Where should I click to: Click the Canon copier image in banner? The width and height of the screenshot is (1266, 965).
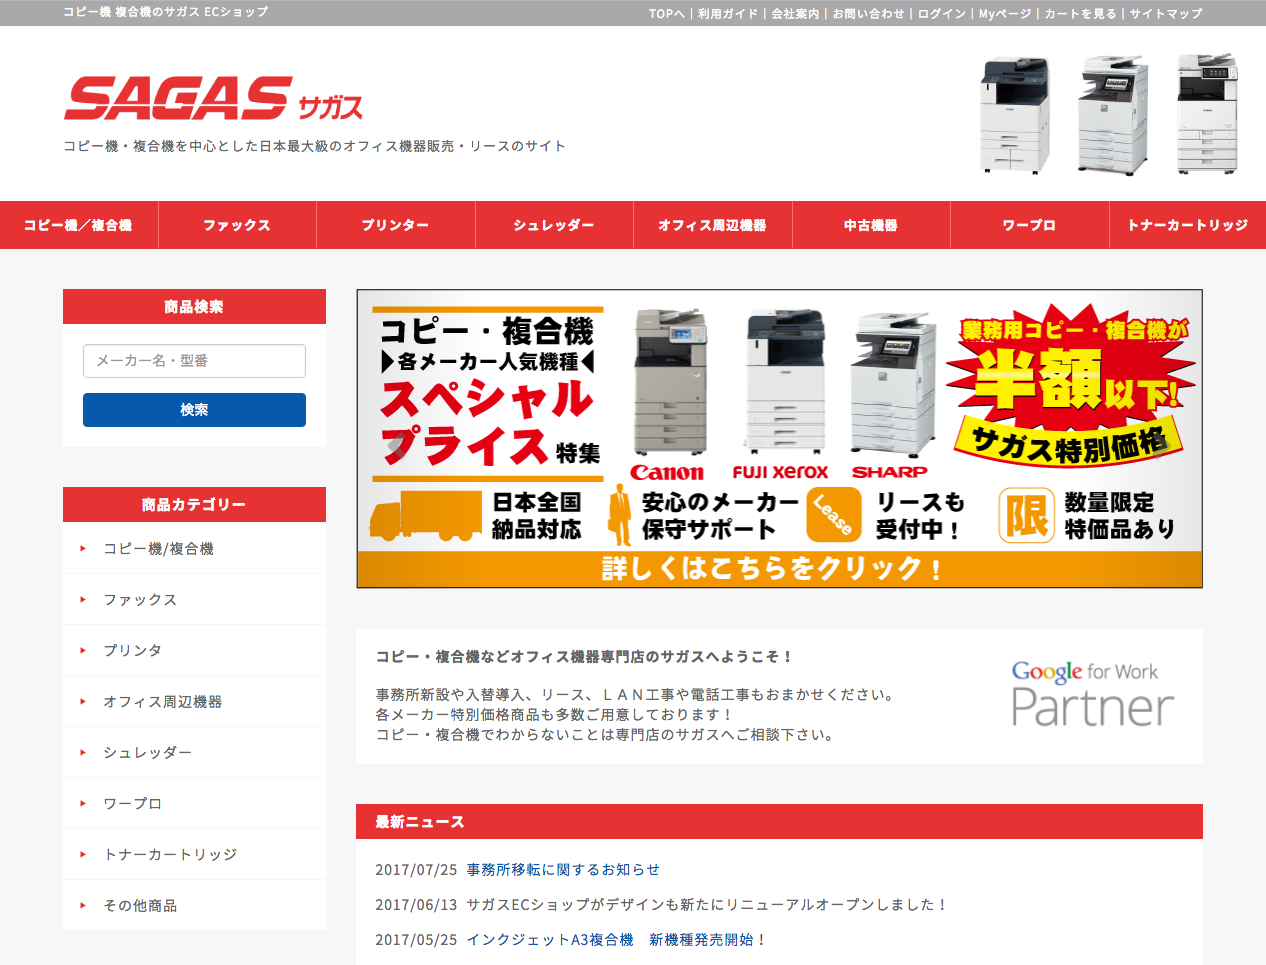(670, 382)
